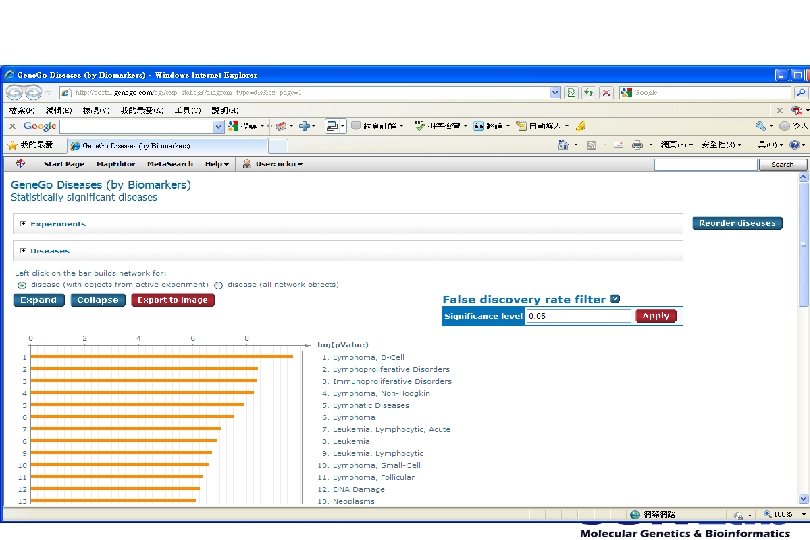Switch to the GeneGo Diseases browser tab
810x540 pixels.
(168, 146)
